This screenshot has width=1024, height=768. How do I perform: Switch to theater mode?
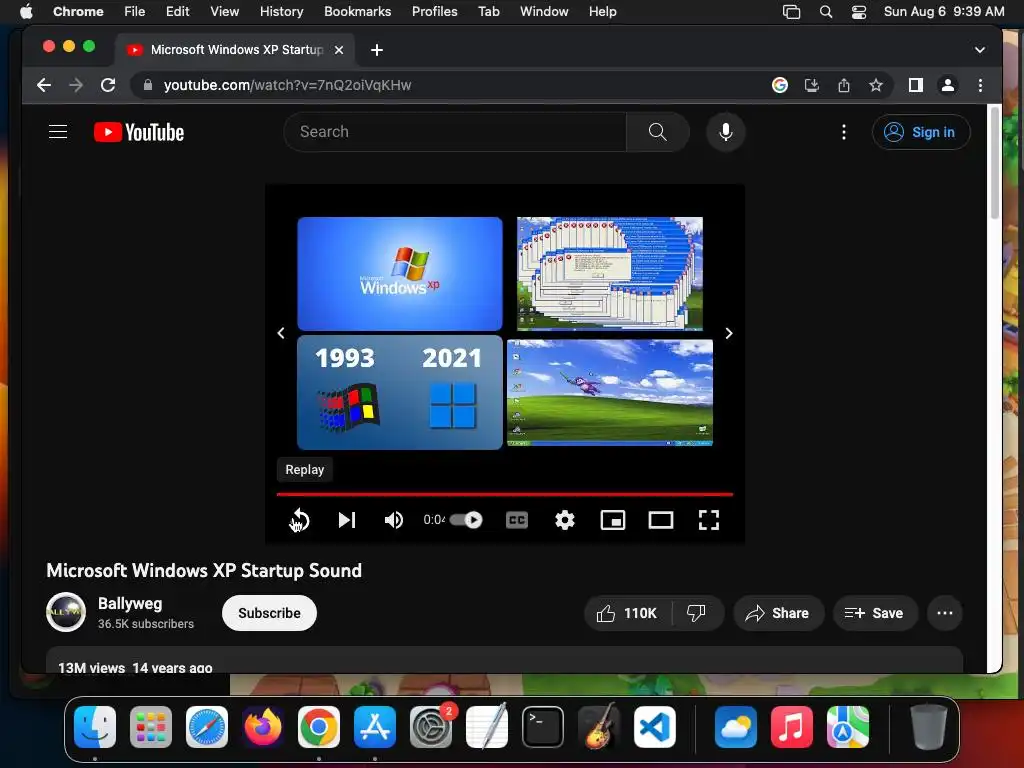pyautogui.click(x=661, y=520)
